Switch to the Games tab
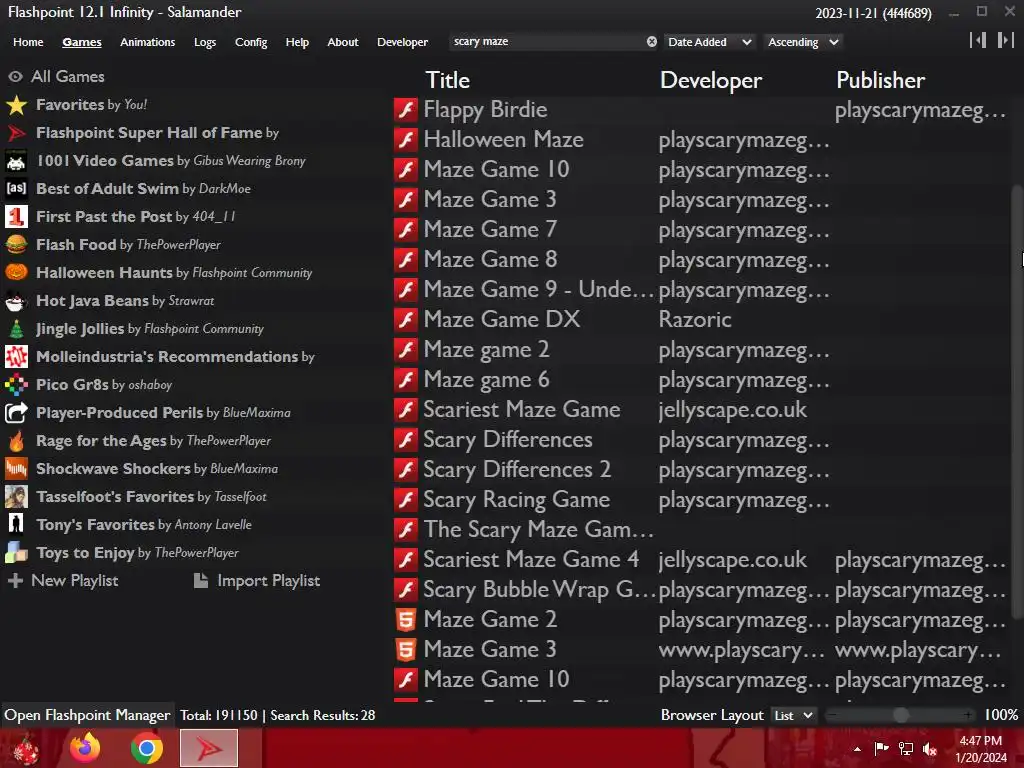This screenshot has height=768, width=1024. pyautogui.click(x=82, y=42)
